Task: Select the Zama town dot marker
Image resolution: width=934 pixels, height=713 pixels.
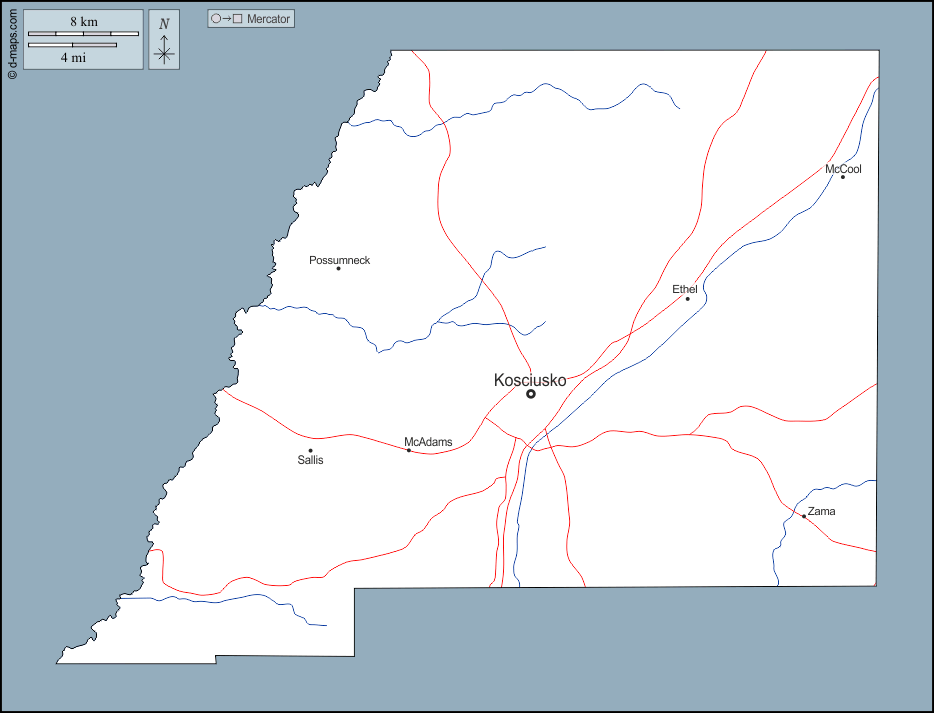Action: tap(803, 516)
